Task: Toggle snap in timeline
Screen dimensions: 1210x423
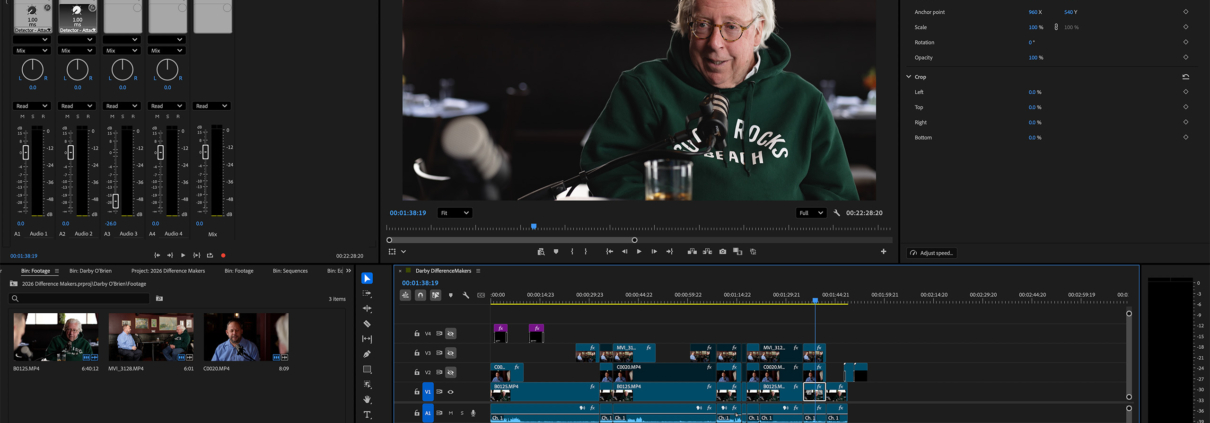Action: click(420, 295)
